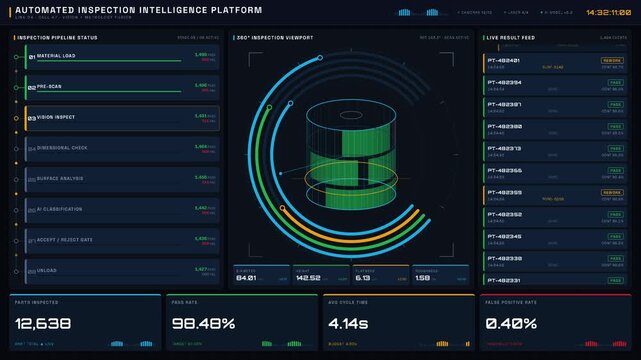Click the red sparkline in False Positive Rate card
Viewport: 641px width, 360px height.
coord(602,344)
